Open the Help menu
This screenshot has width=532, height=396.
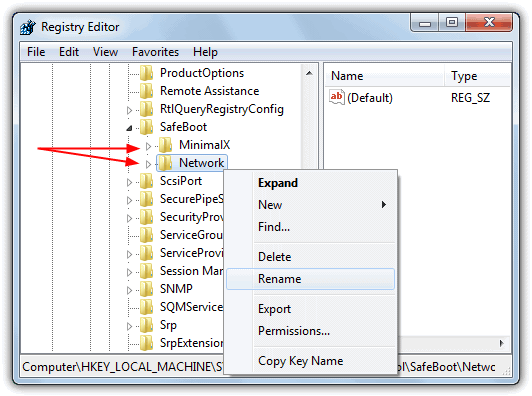(205, 52)
